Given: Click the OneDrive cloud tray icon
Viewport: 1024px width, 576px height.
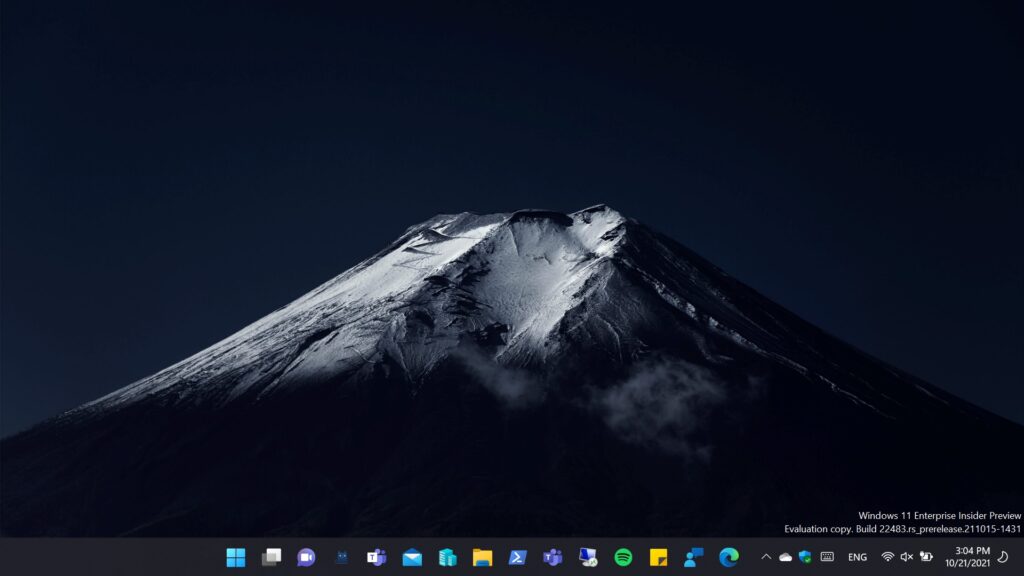Looking at the screenshot, I should [x=785, y=557].
